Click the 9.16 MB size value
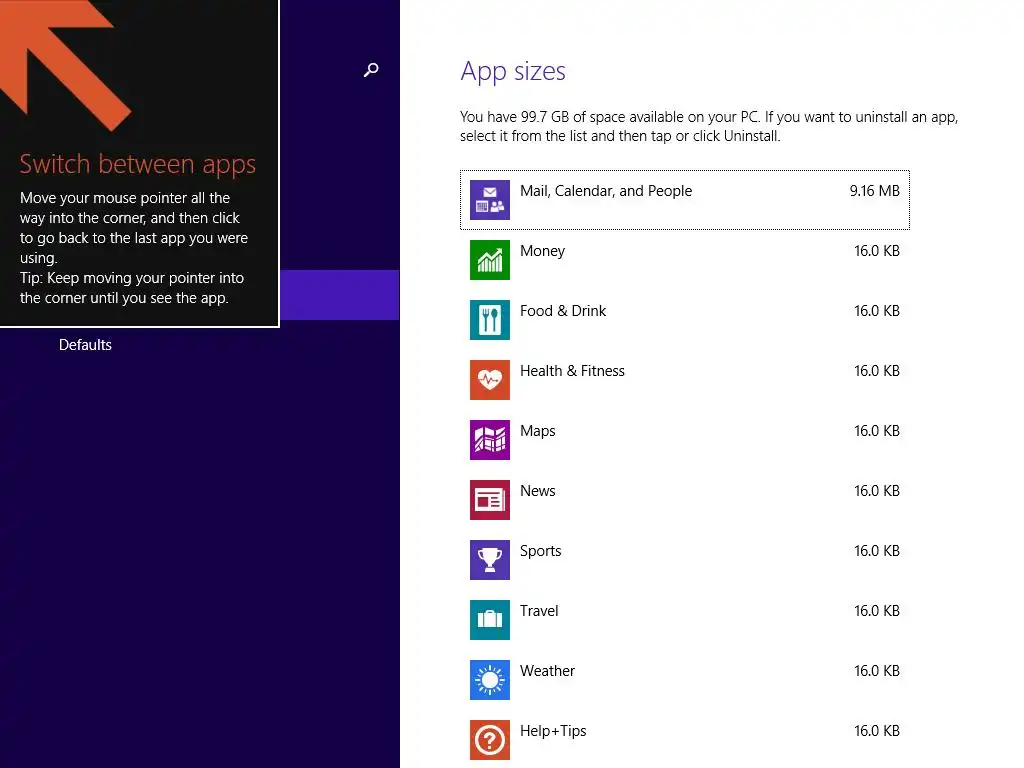This screenshot has width=1024, height=768. tap(874, 191)
